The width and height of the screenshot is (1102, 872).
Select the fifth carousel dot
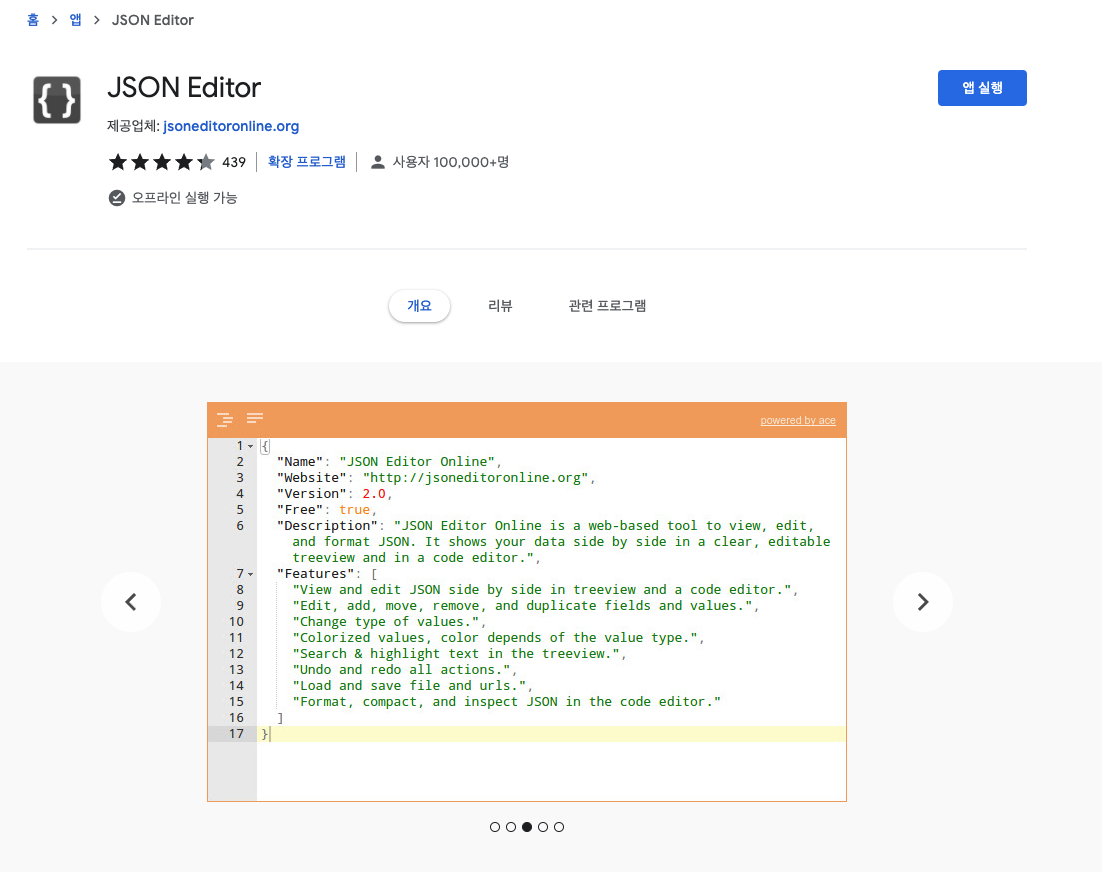coord(559,827)
